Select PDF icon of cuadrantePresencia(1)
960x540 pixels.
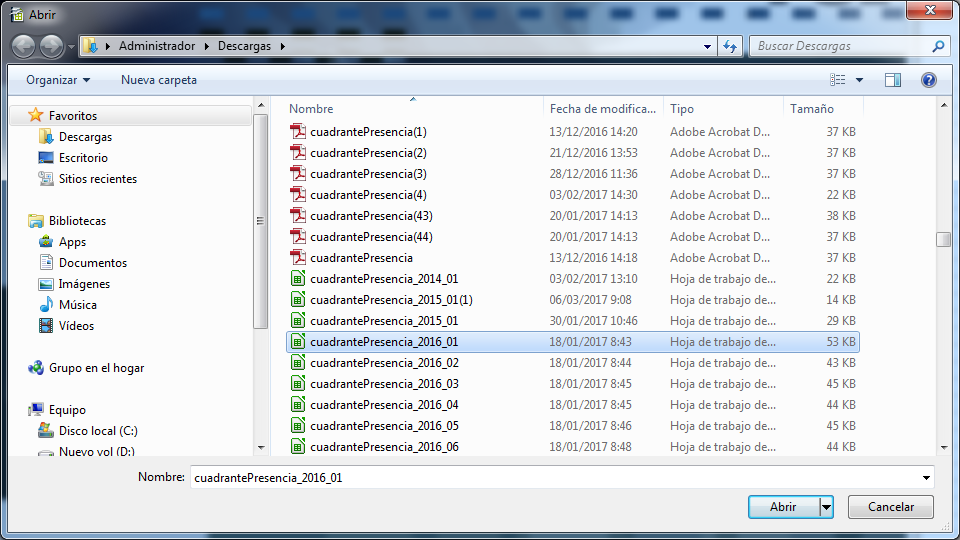[298, 132]
